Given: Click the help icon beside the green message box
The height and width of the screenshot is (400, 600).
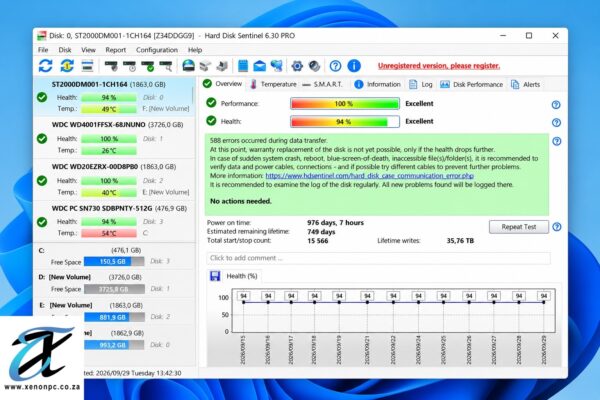Looking at the screenshot, I should tap(557, 141).
